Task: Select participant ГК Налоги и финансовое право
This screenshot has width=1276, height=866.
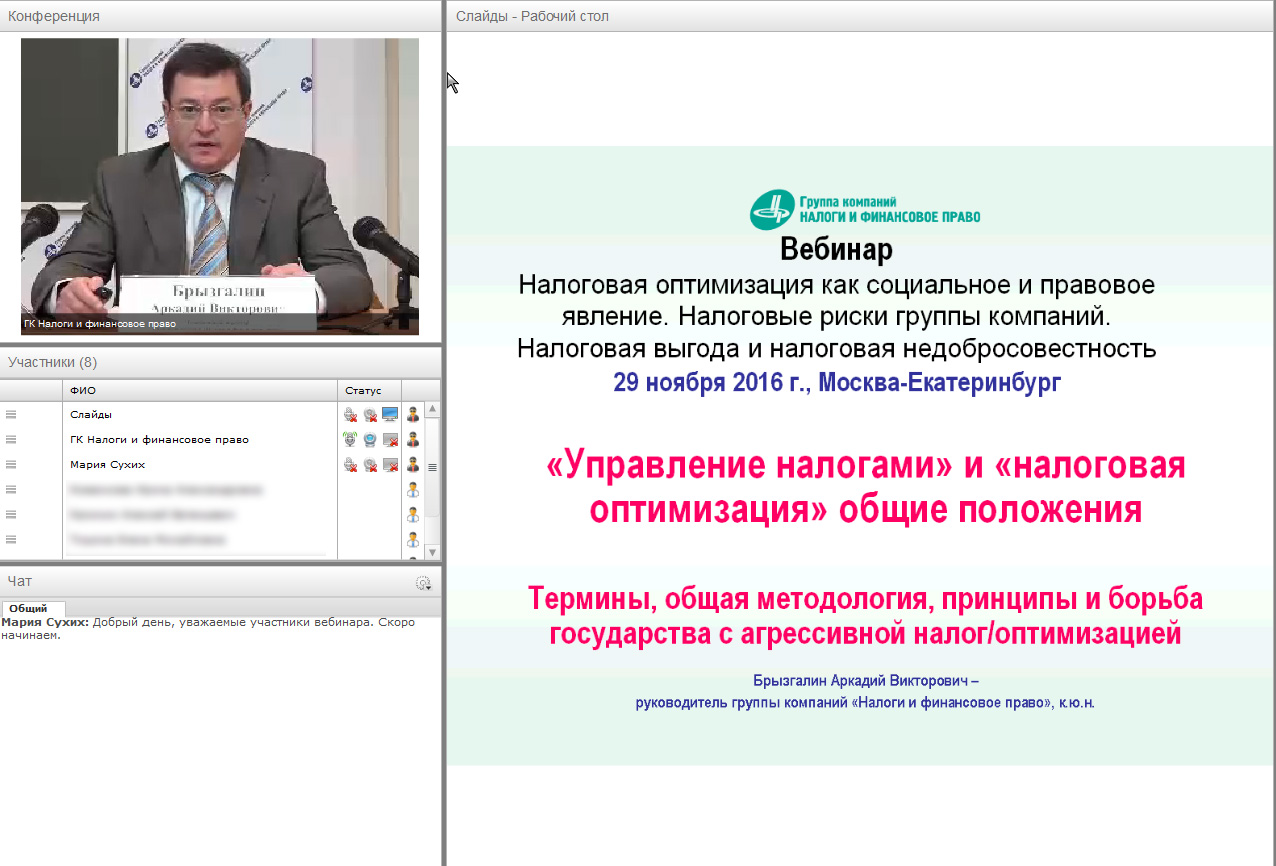Action: click(x=160, y=439)
